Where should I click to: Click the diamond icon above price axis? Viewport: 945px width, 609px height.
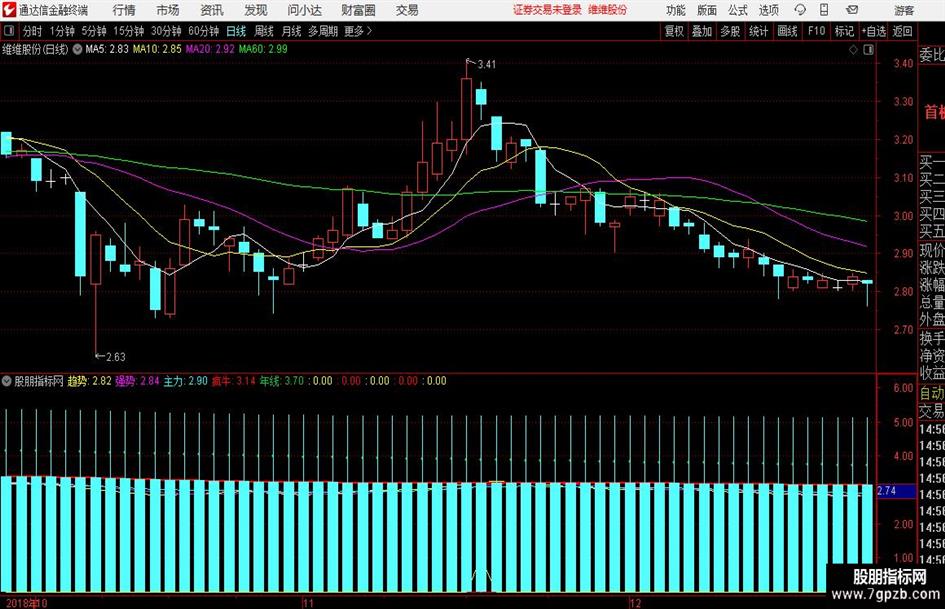pyautogui.click(x=853, y=50)
